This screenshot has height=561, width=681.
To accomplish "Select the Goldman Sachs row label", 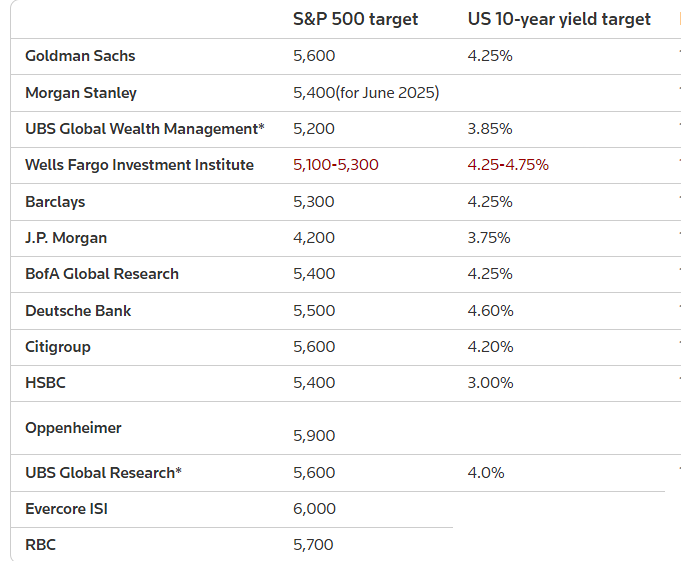I will coord(80,56).
